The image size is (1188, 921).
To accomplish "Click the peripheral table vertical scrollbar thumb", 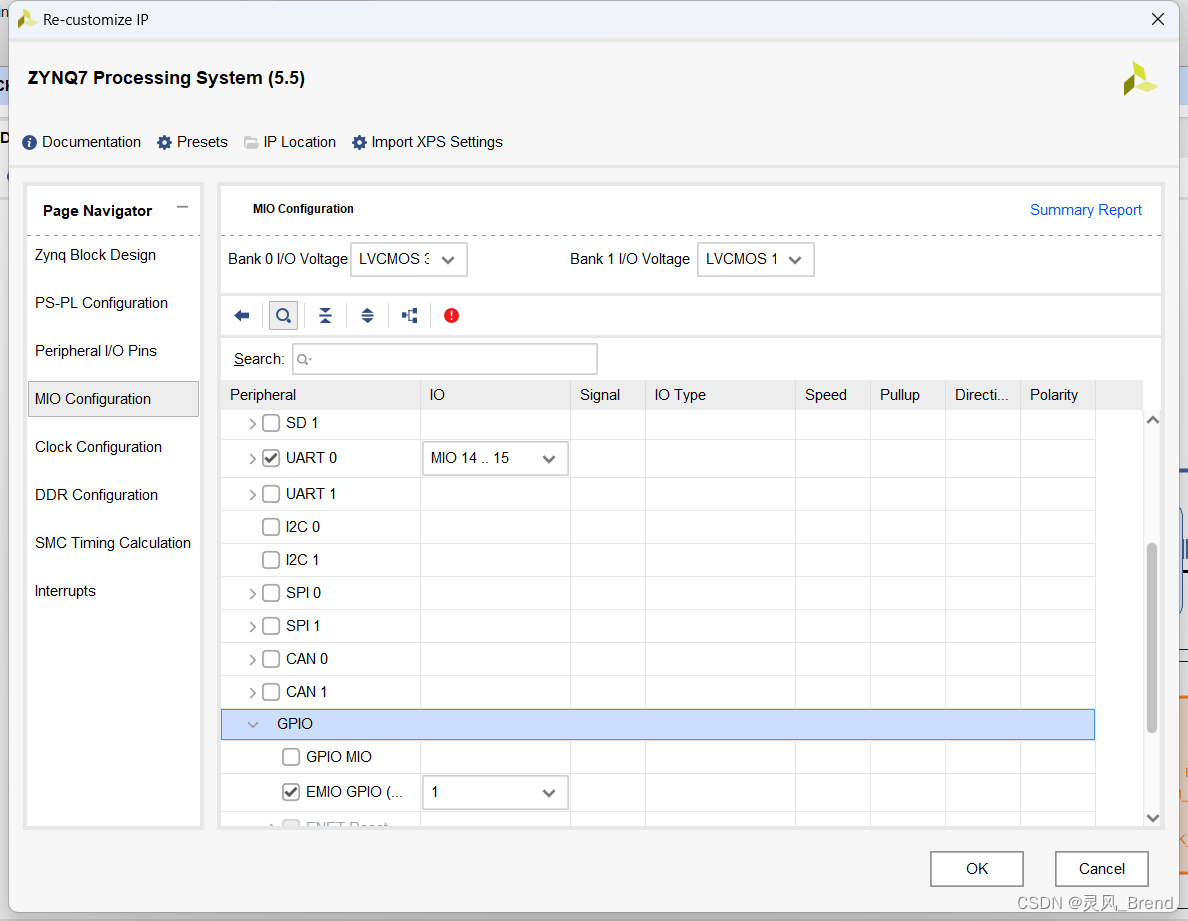I will [x=1152, y=638].
